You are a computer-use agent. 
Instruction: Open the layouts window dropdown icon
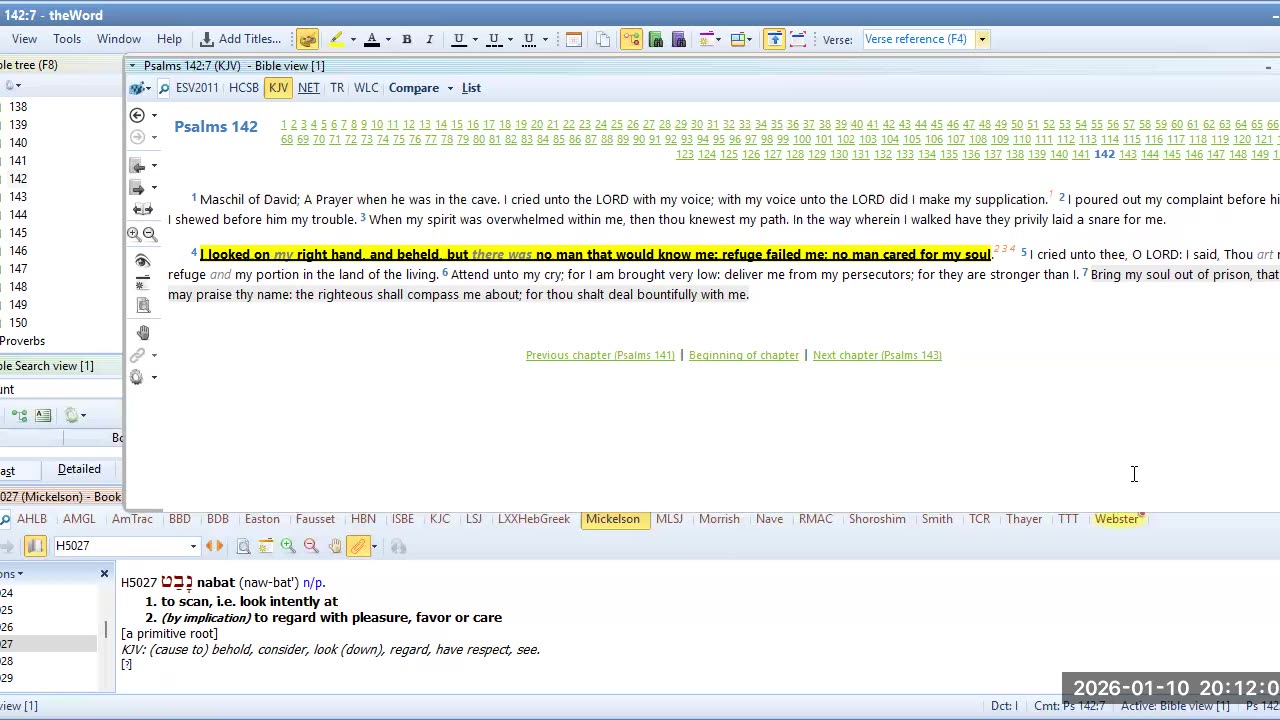741,39
